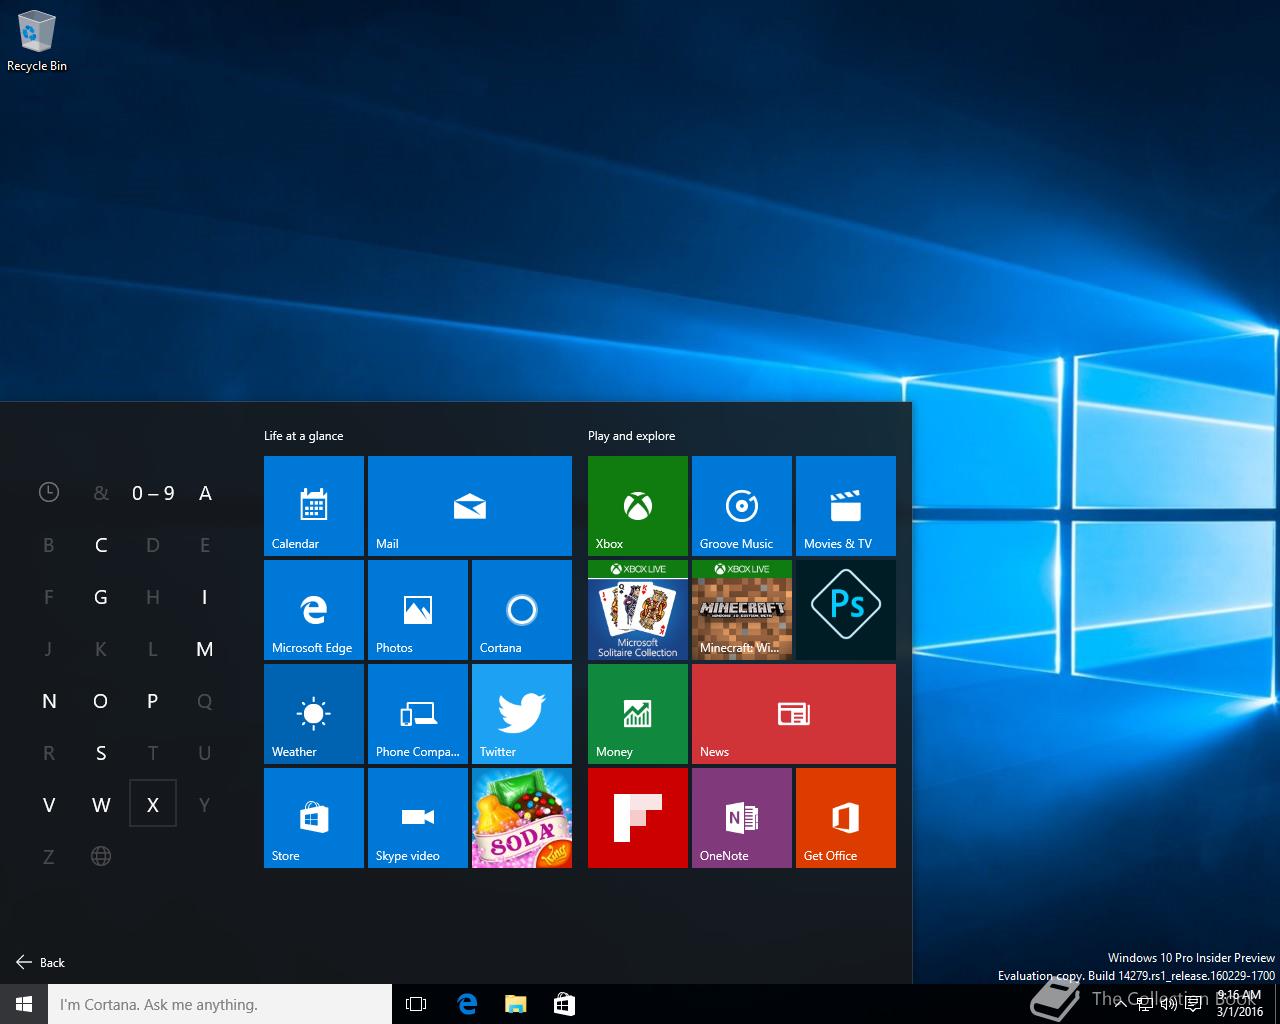Jump to apps starting with S
This screenshot has height=1024, width=1280.
[x=101, y=753]
